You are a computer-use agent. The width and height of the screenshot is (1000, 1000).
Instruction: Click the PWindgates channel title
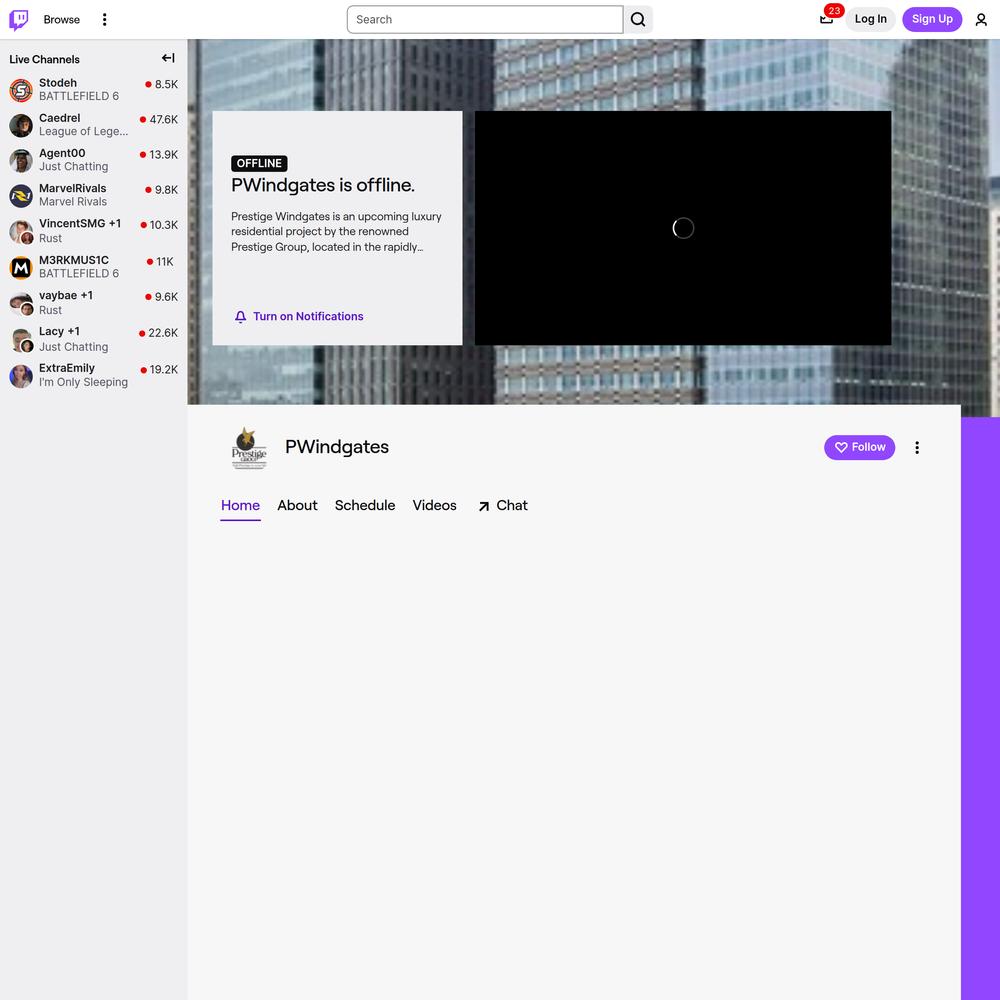[x=337, y=446]
